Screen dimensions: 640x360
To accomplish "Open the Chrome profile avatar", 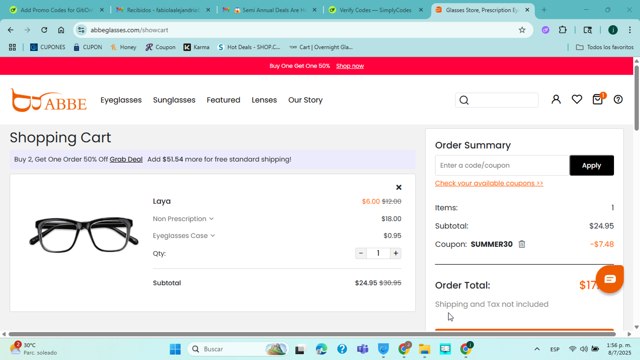I will [613, 30].
